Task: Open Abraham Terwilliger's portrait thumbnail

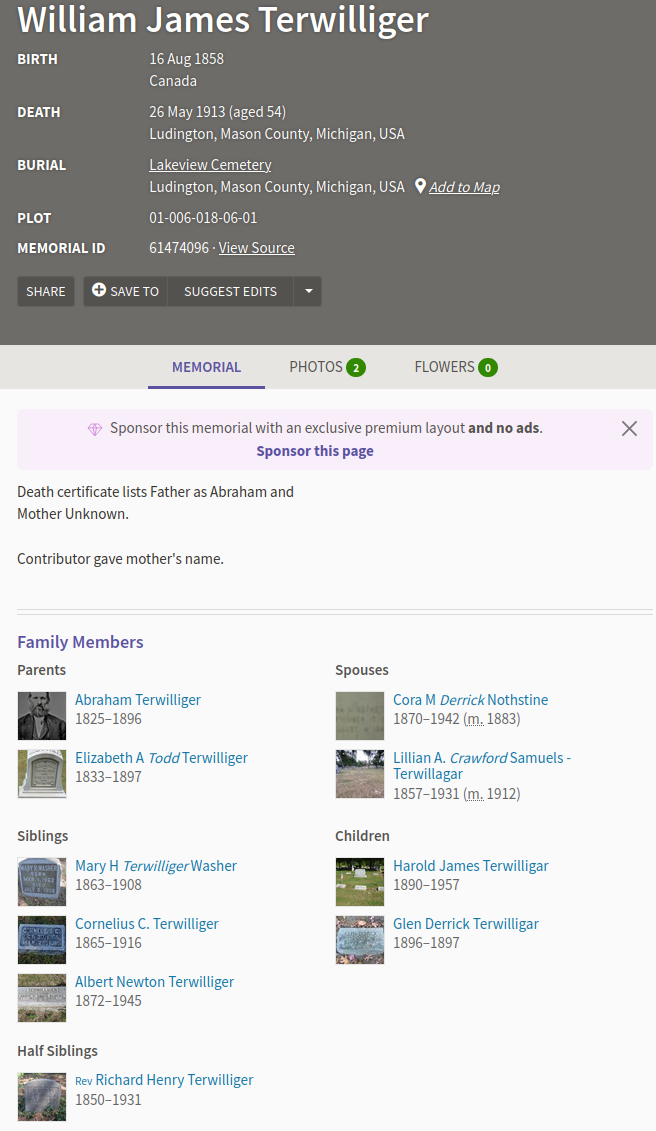Action: 42,716
